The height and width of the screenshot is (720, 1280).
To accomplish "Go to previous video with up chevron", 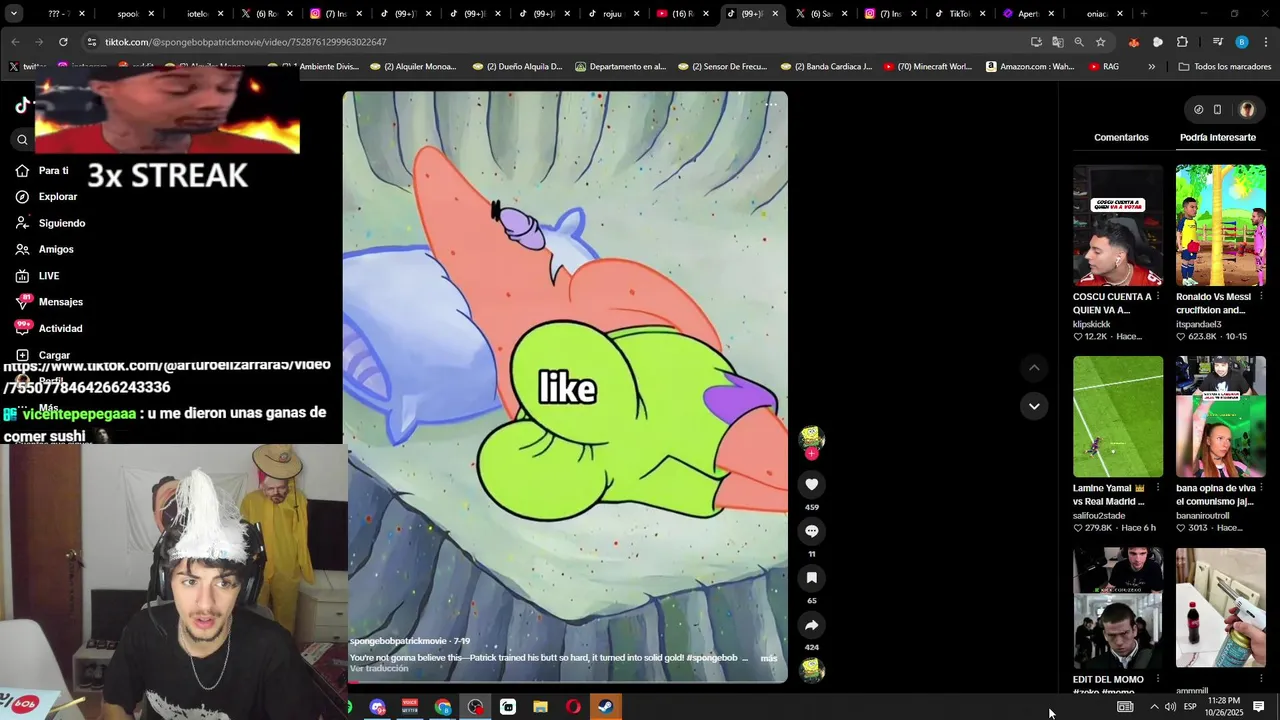I will tap(1034, 368).
